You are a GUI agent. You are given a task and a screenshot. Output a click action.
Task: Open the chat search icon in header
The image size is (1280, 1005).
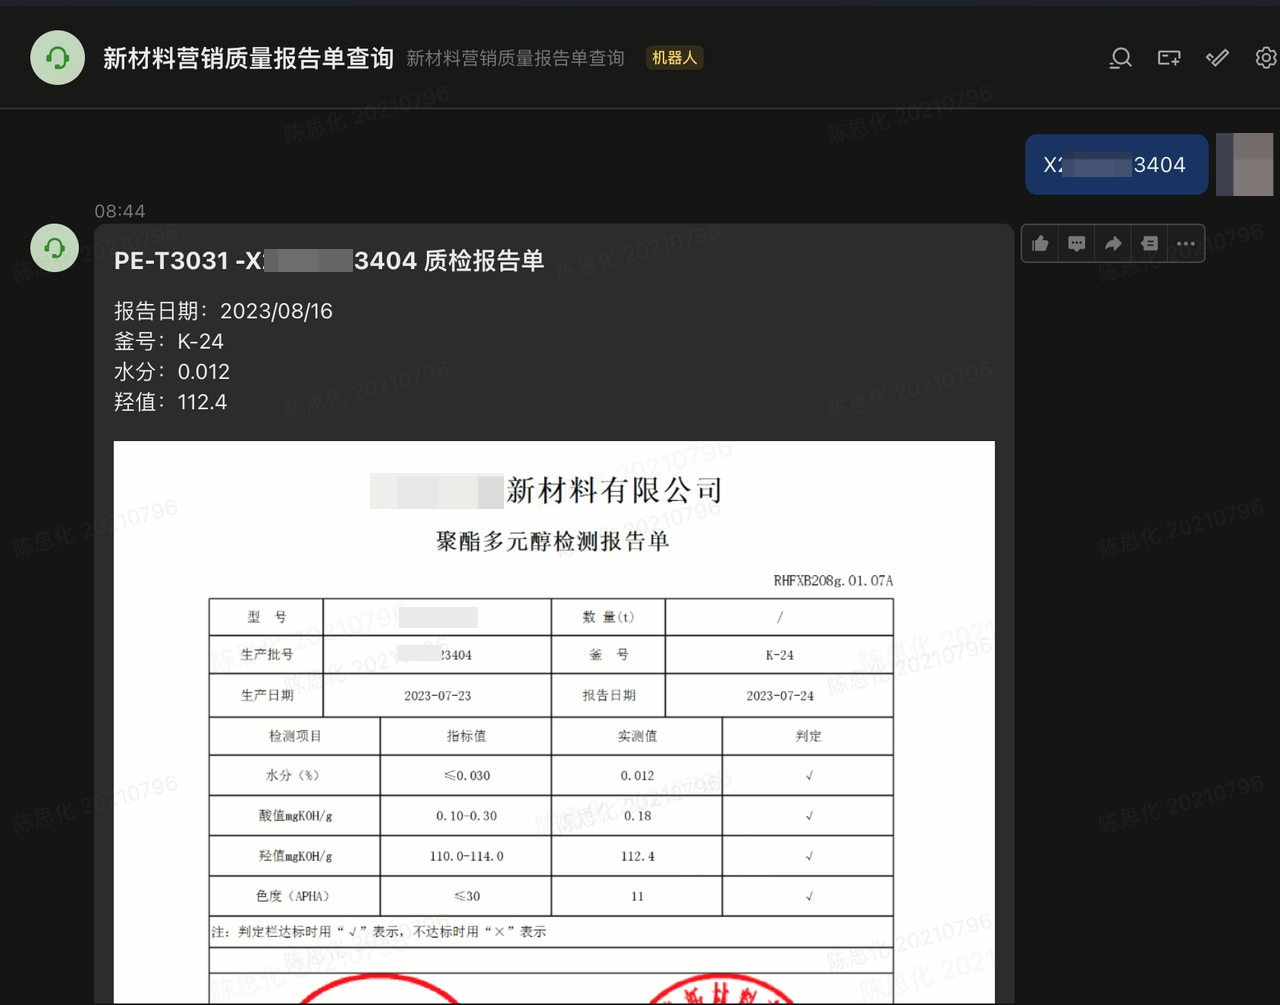tap(1120, 58)
